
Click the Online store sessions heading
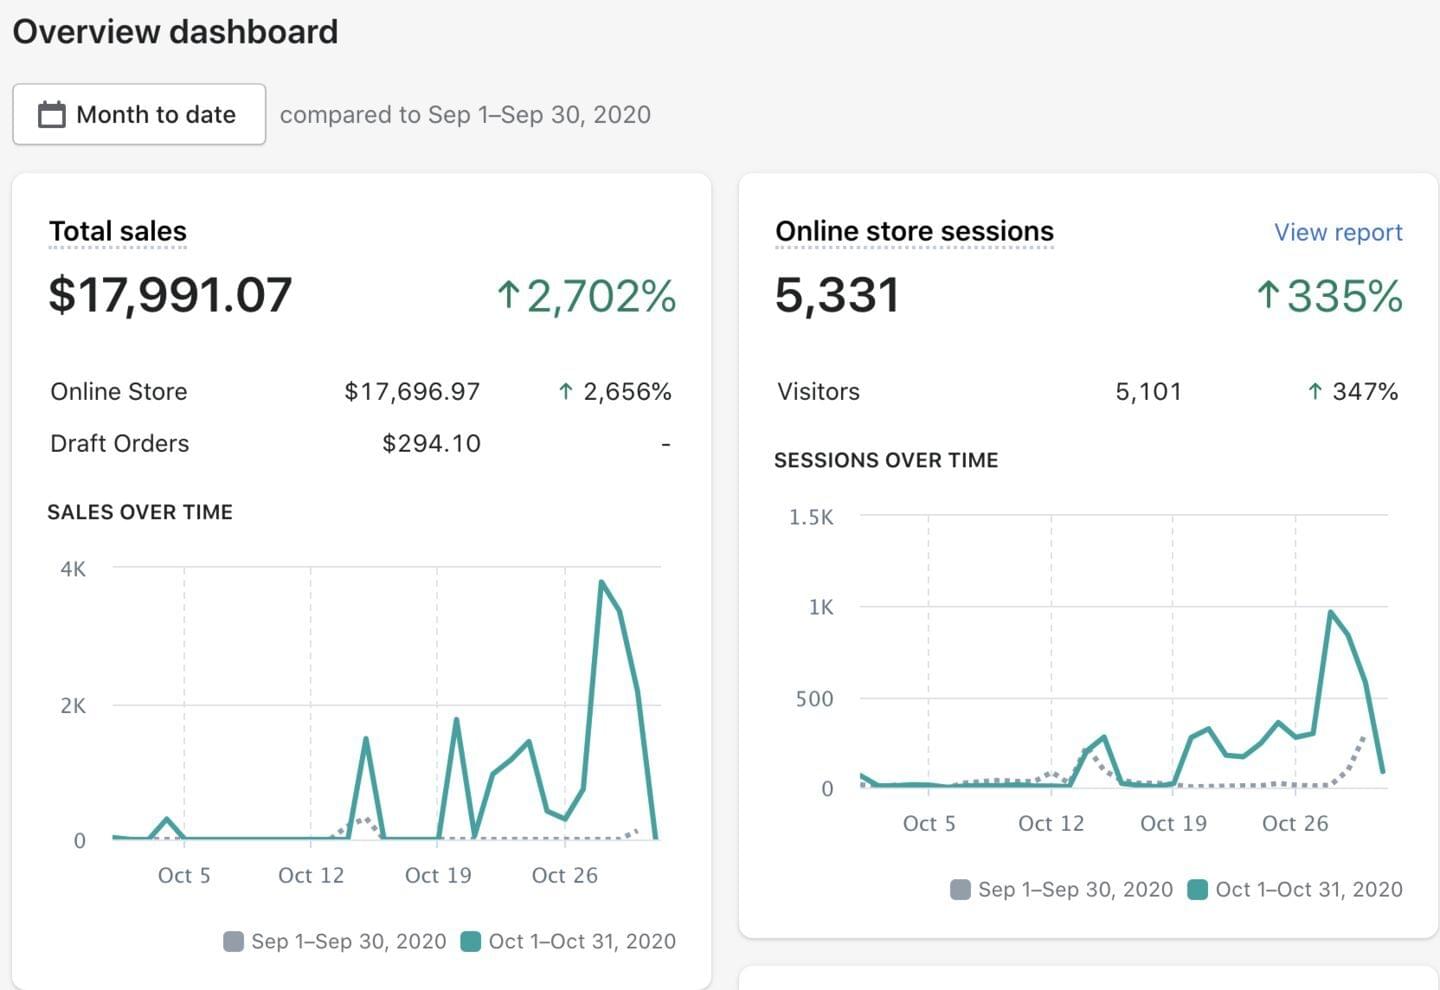(914, 231)
